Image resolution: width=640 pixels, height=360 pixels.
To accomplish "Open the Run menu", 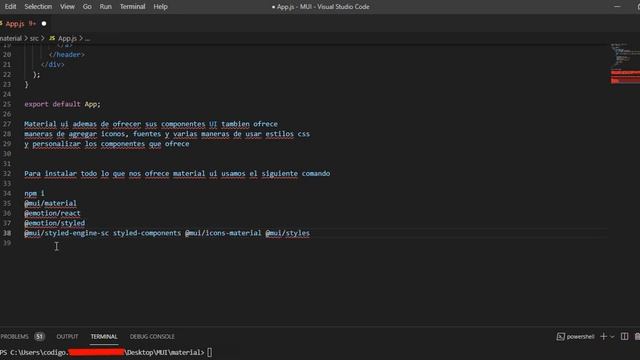I will [105, 7].
